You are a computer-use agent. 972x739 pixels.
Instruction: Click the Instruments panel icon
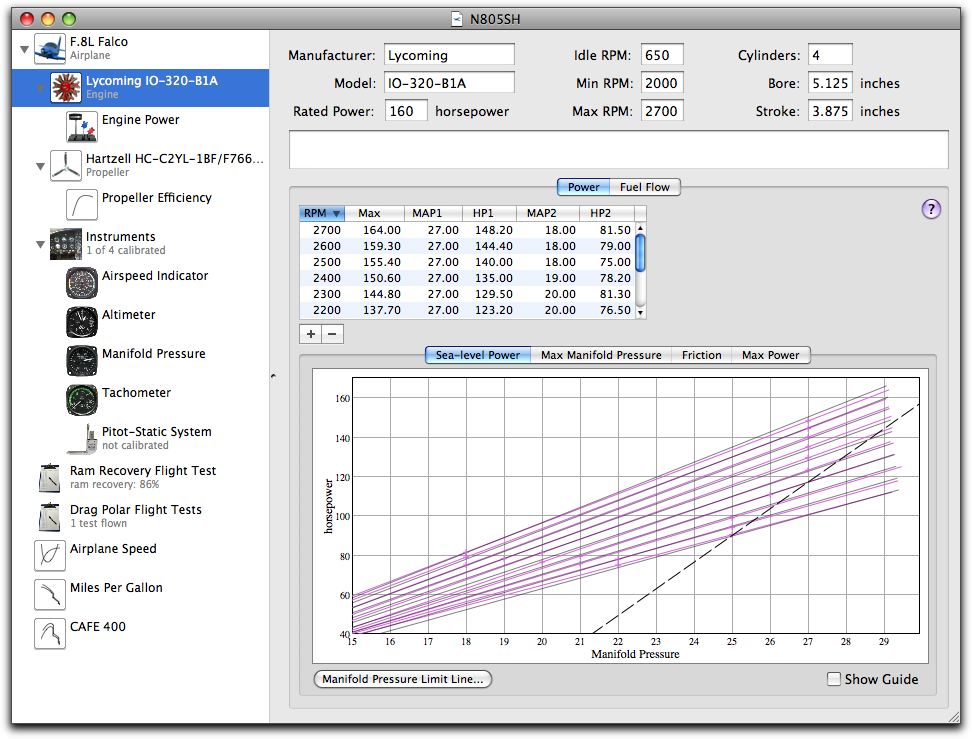coord(66,244)
